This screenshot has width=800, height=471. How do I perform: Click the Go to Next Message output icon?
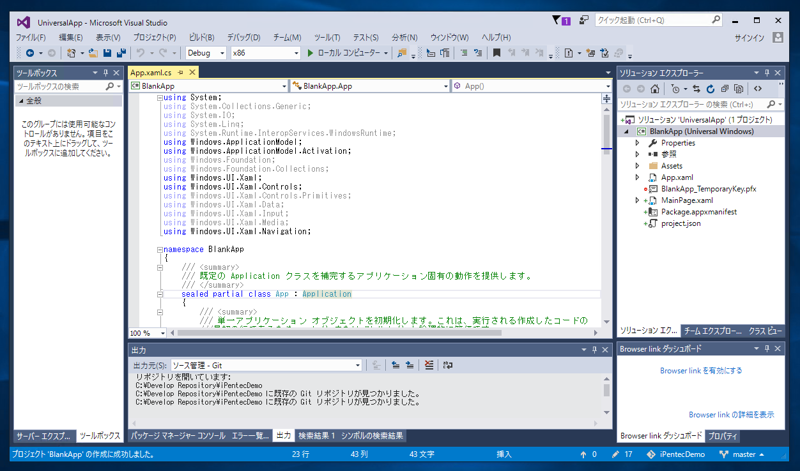click(x=410, y=365)
